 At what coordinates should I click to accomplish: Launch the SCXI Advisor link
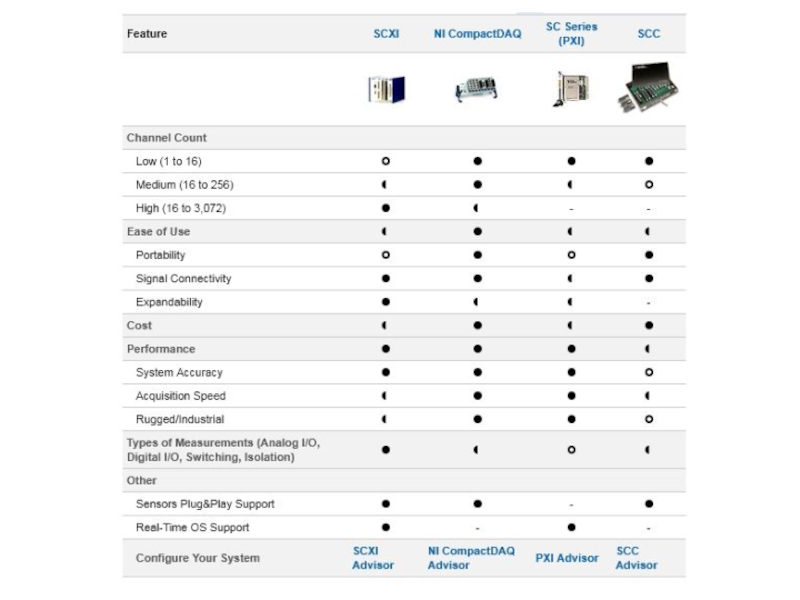click(x=373, y=558)
